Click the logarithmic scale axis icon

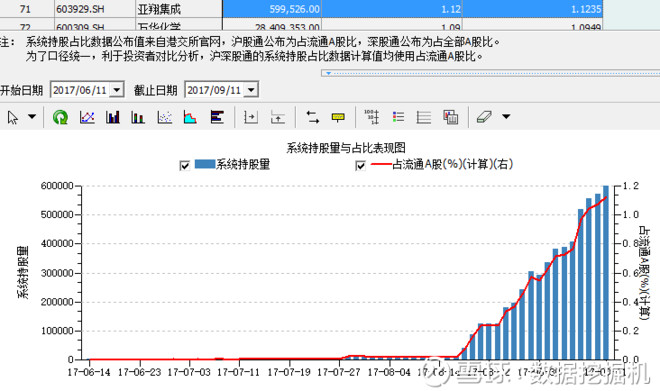(372, 117)
